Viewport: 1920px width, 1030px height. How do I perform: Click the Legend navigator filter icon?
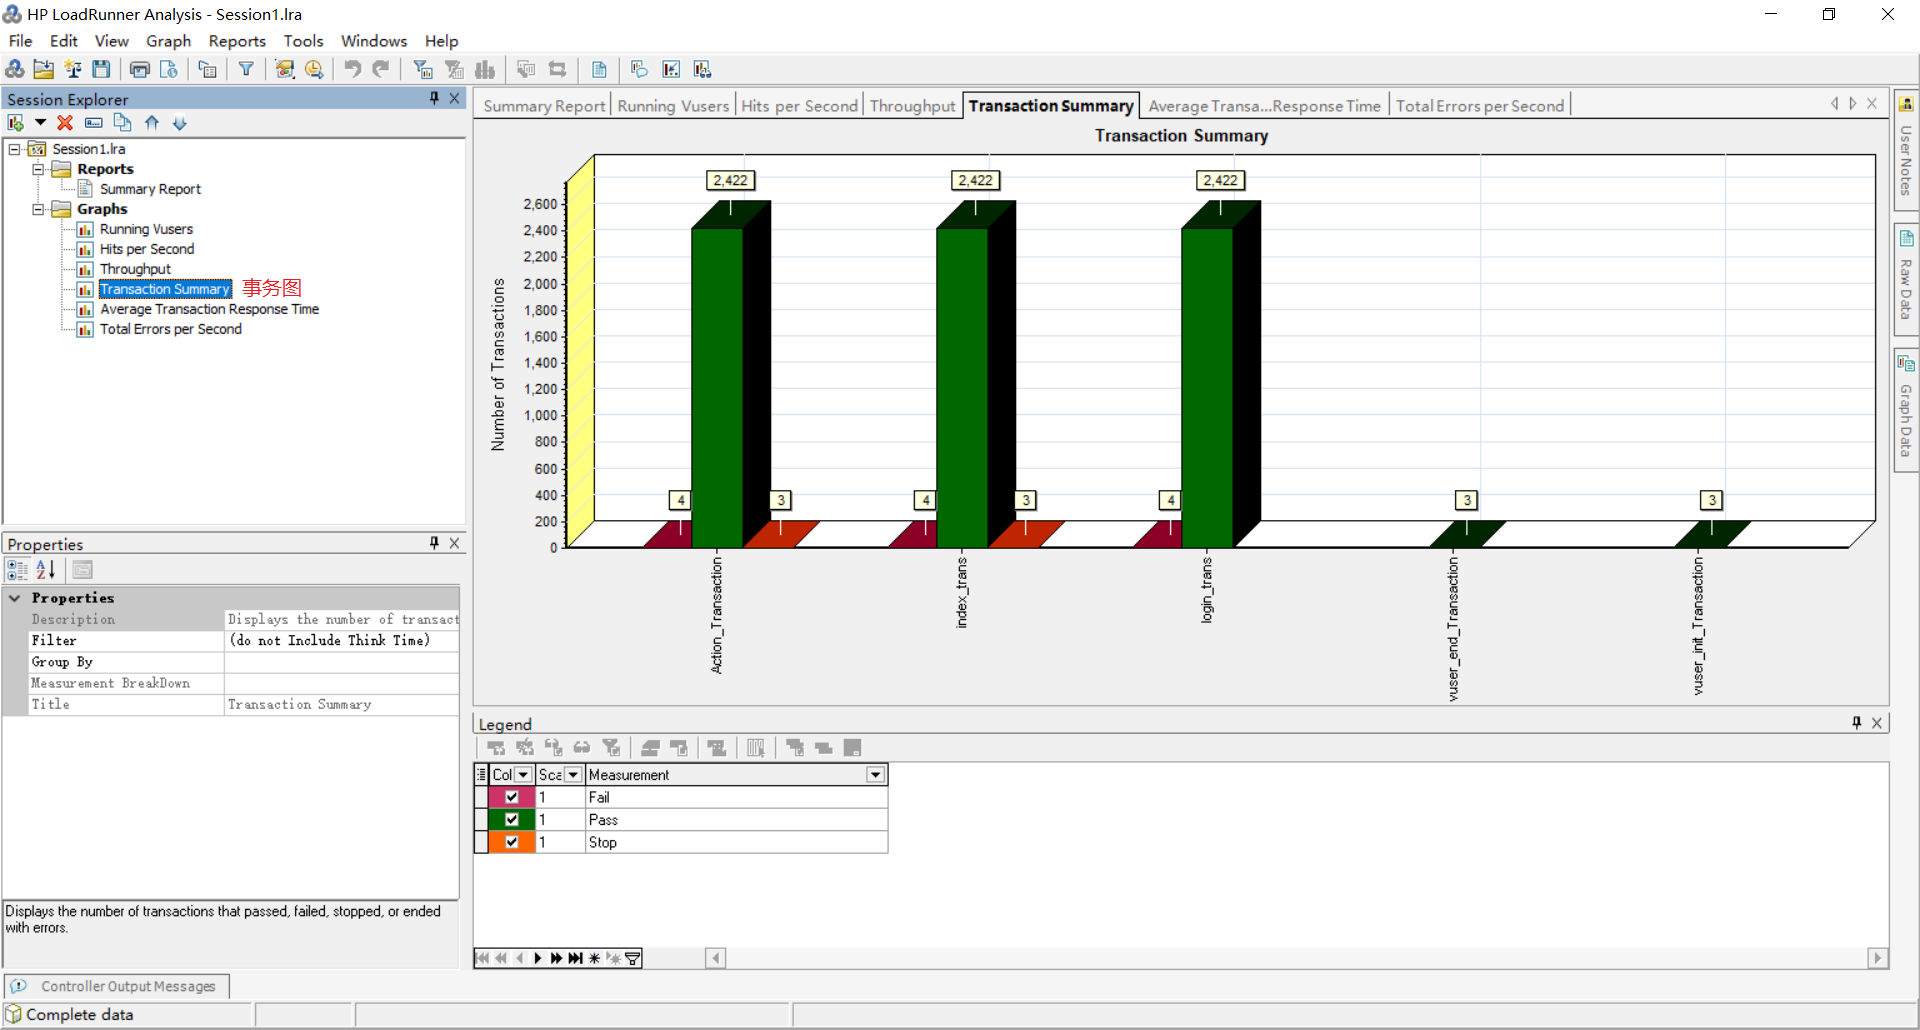coord(632,958)
